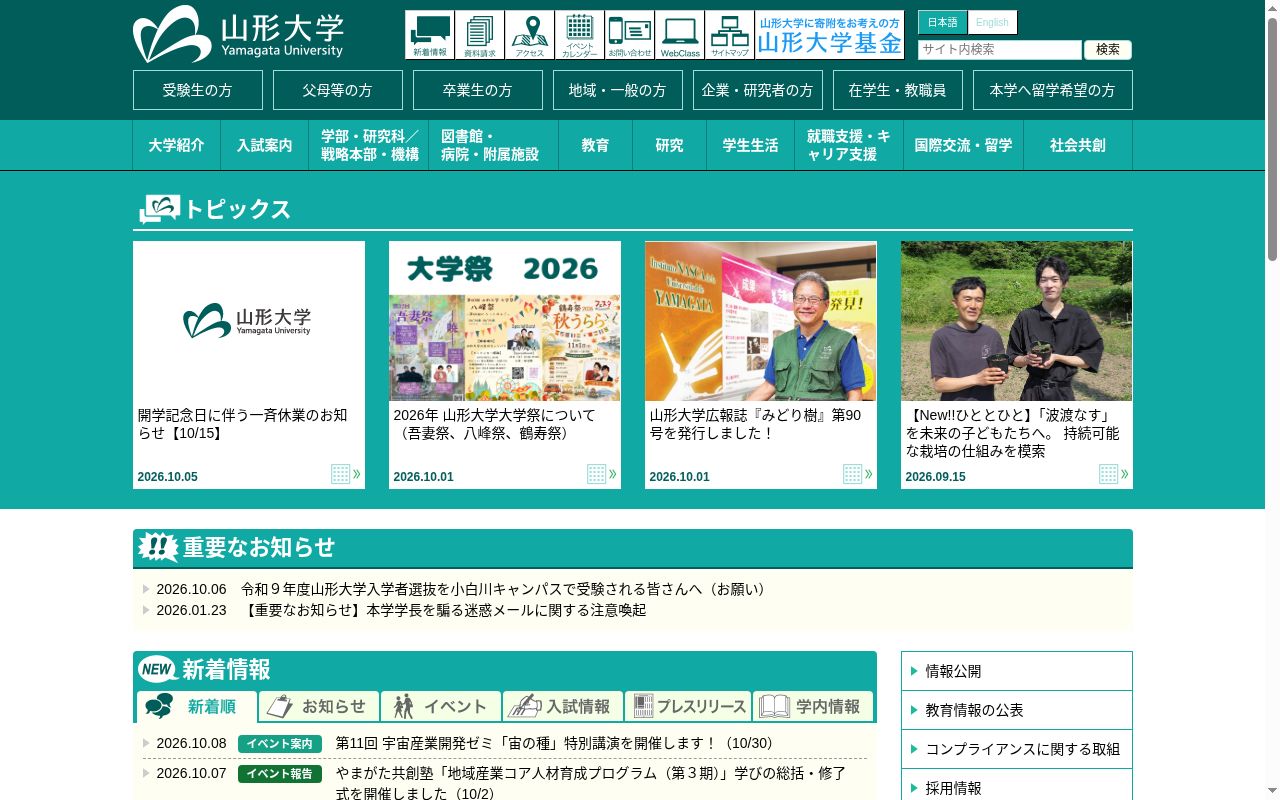Open the 波渡なす farmers photo thumbnail
1280x800 pixels.
(x=1017, y=321)
